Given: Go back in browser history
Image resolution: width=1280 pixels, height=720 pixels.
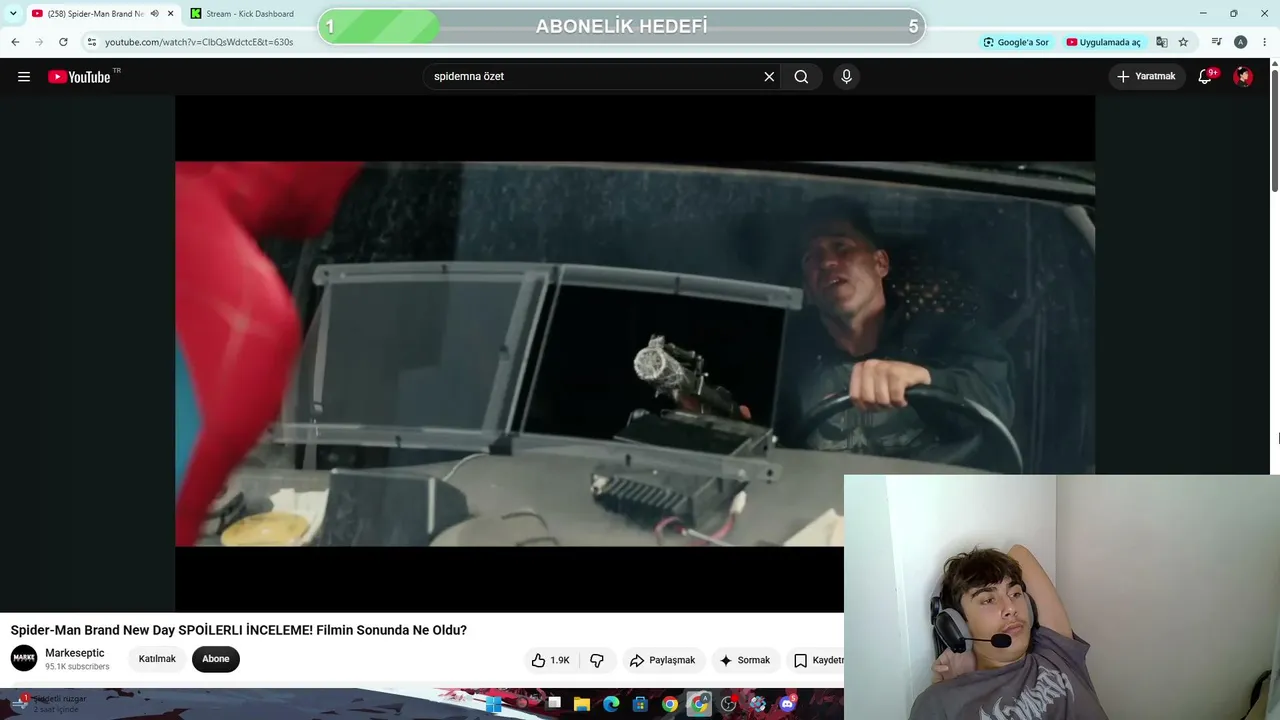Looking at the screenshot, I should tap(15, 42).
